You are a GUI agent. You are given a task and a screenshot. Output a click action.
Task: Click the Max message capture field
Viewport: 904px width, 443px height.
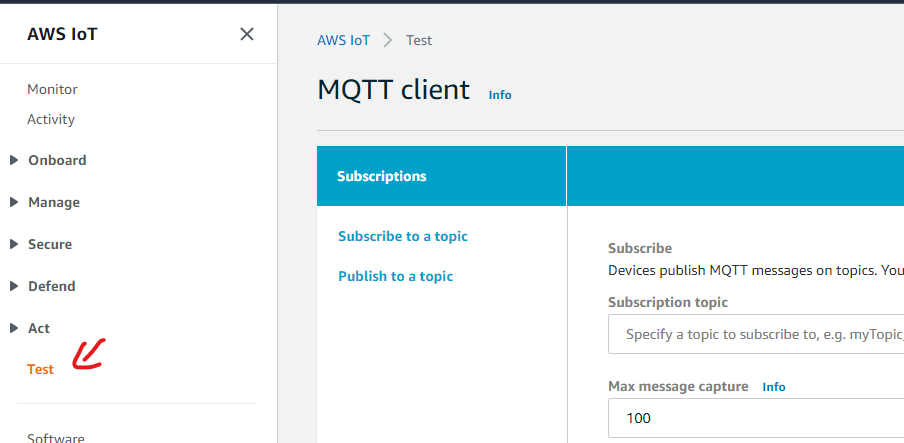756,417
